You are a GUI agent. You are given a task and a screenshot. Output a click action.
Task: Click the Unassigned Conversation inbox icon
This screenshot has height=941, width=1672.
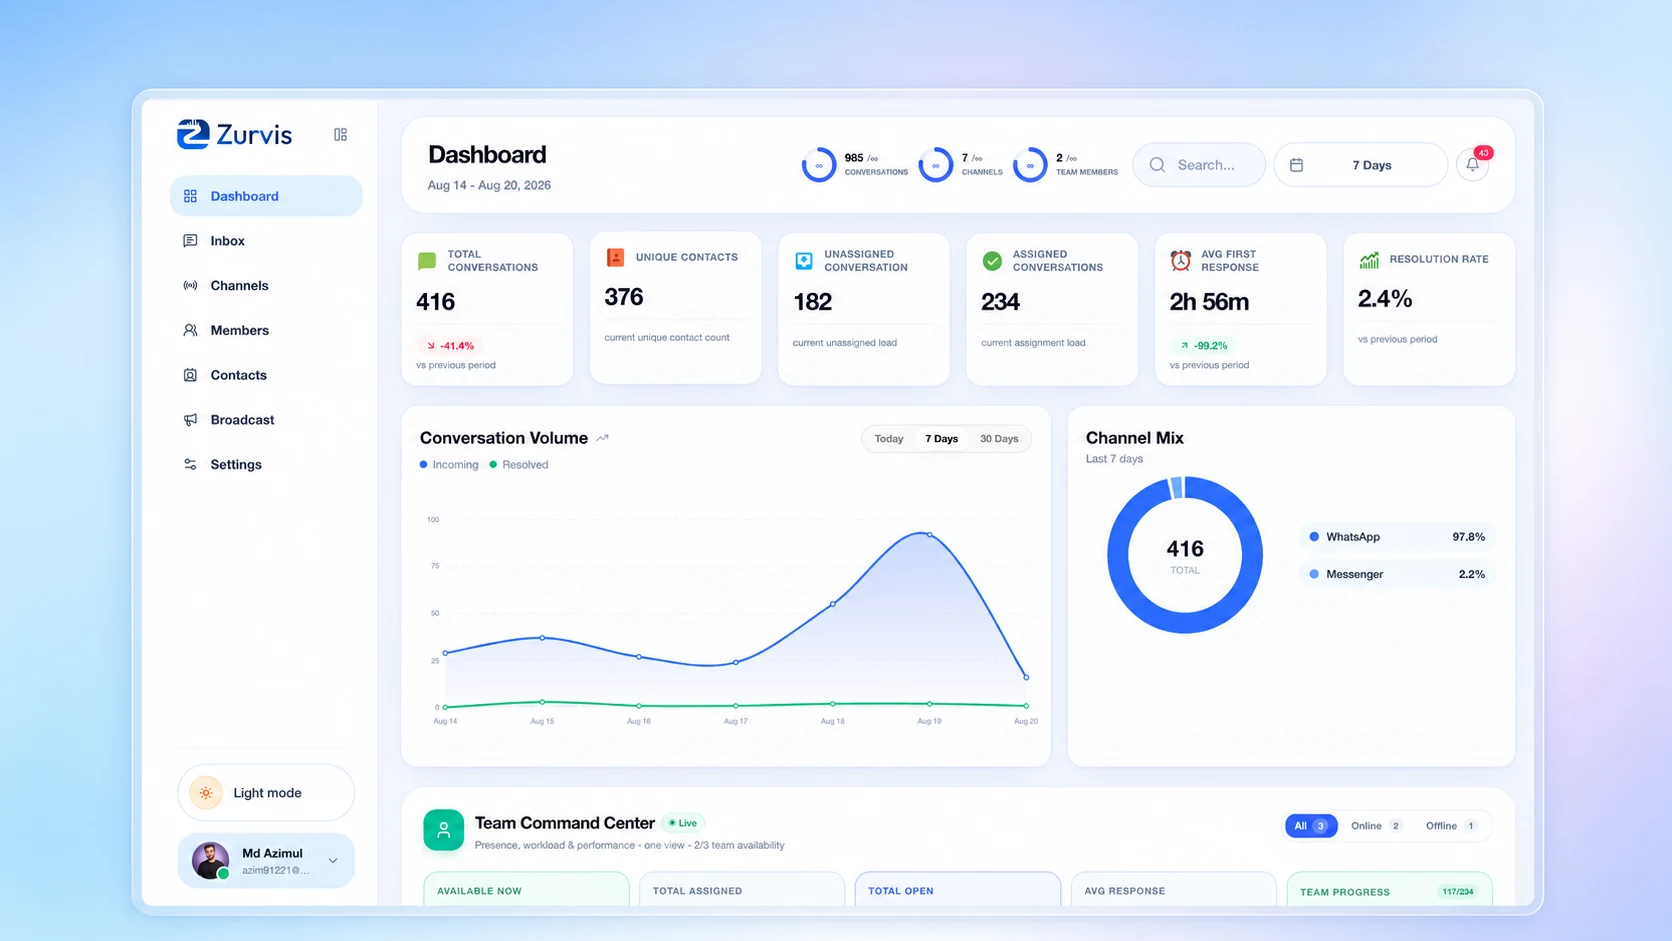pos(804,261)
